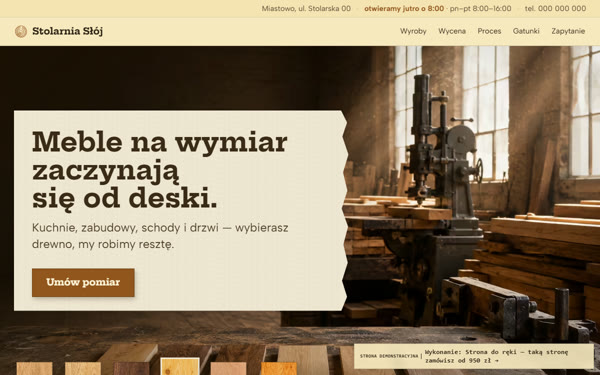The image size is (600, 375).
Task: Select Proces in the navigation
Action: pyautogui.click(x=489, y=31)
